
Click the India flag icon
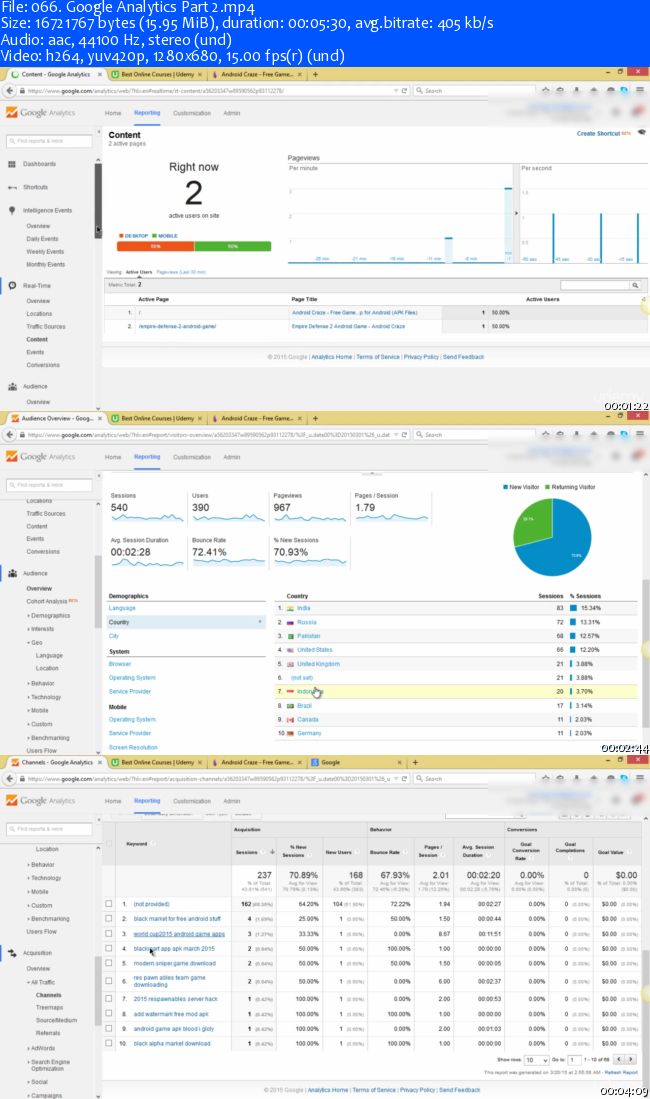[x=290, y=608]
